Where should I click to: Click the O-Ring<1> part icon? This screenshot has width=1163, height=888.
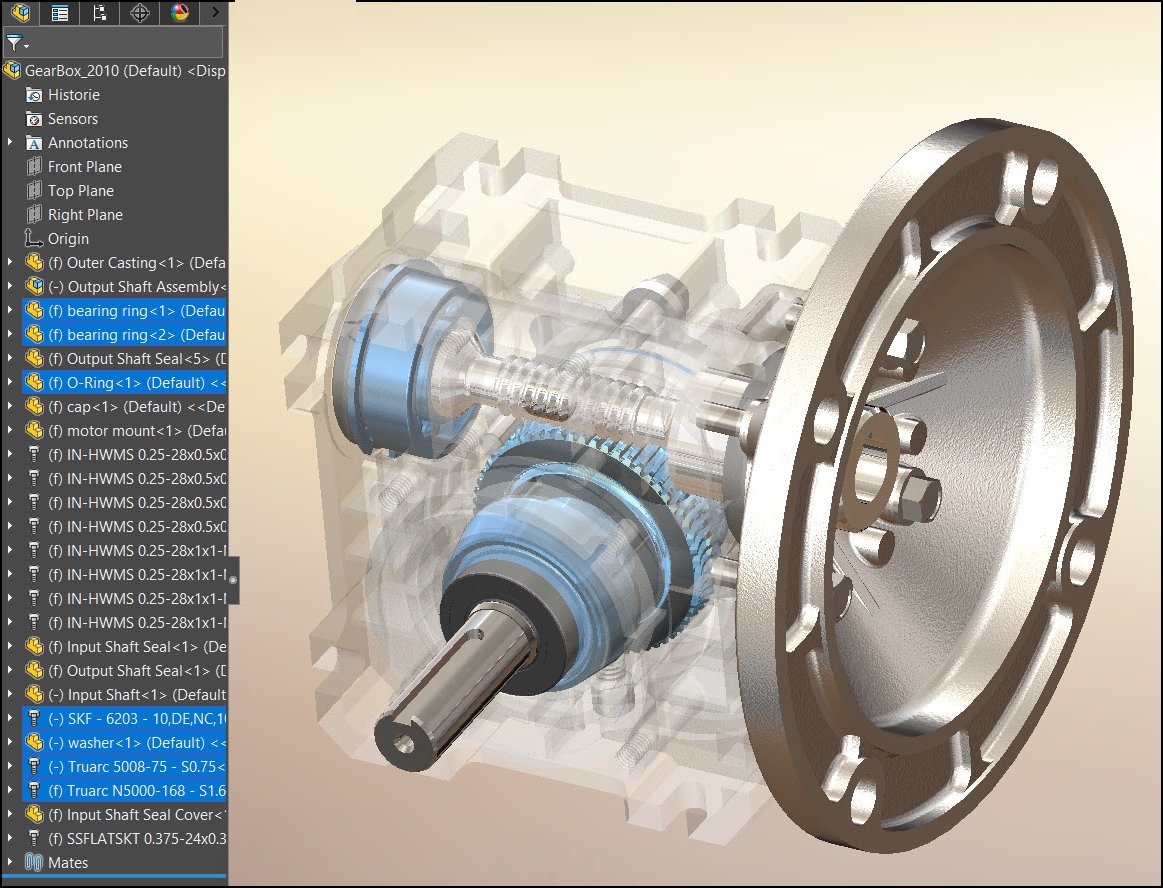click(34, 383)
